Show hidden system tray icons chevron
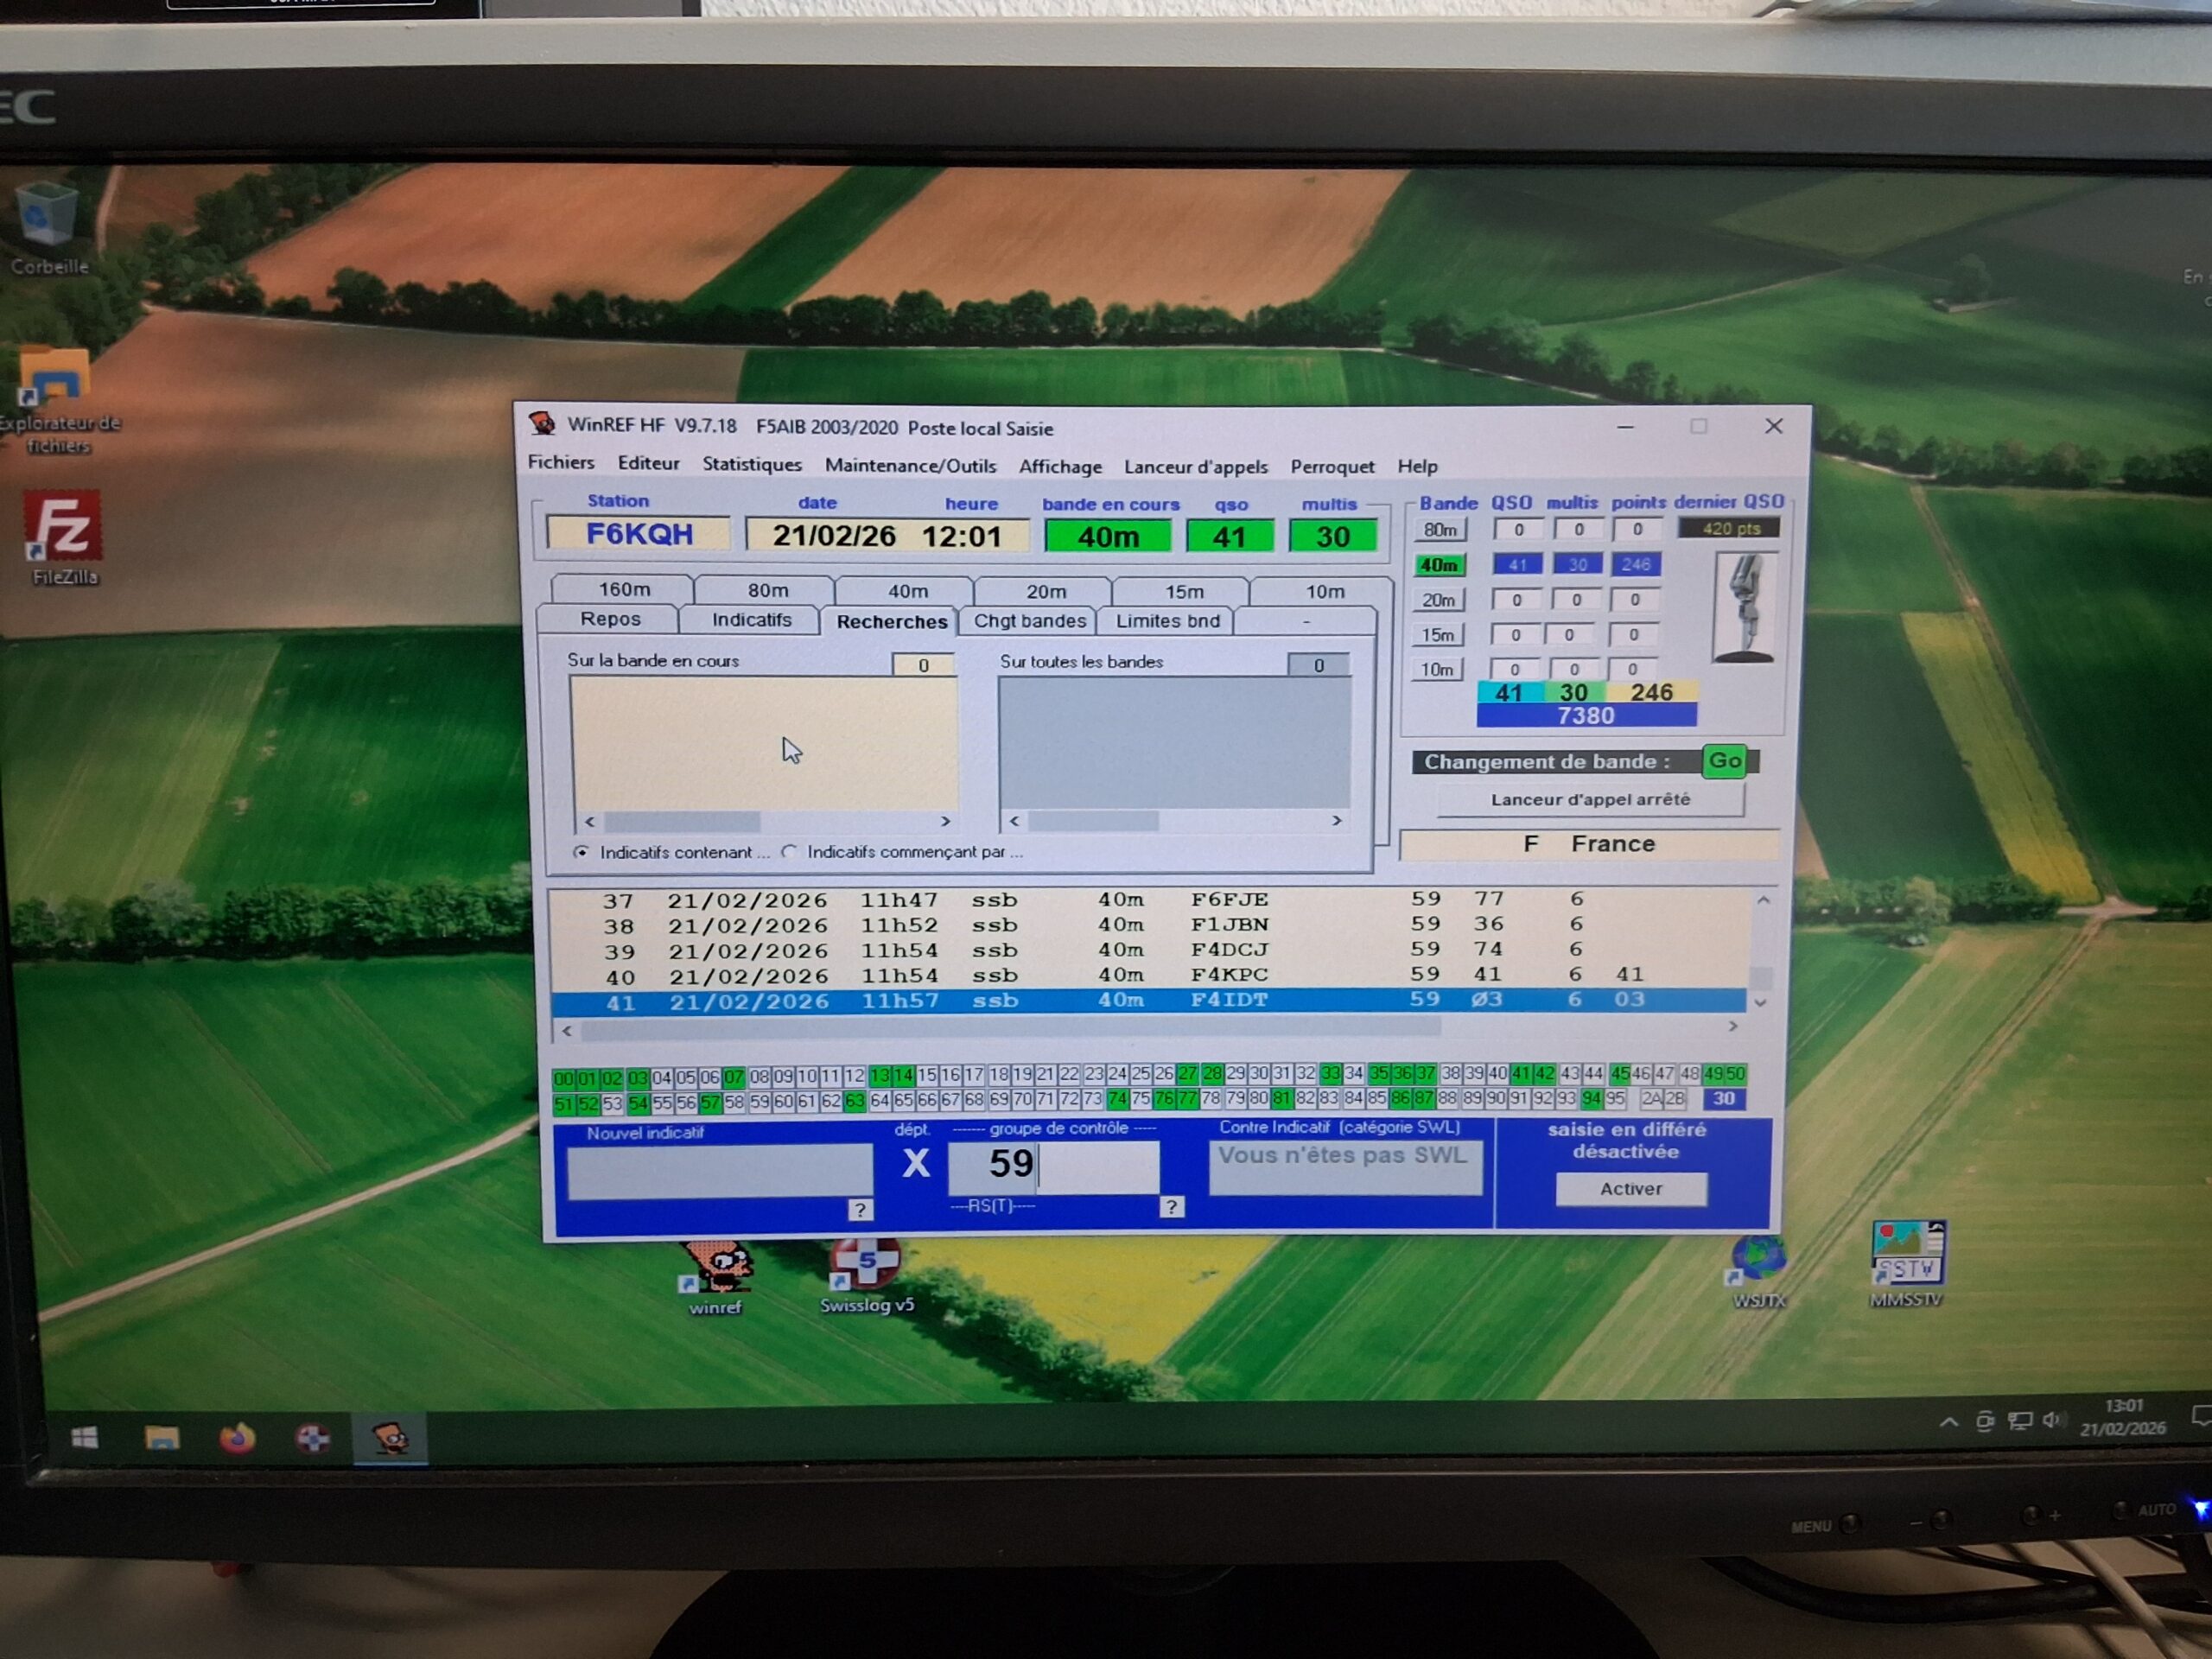 (1949, 1422)
